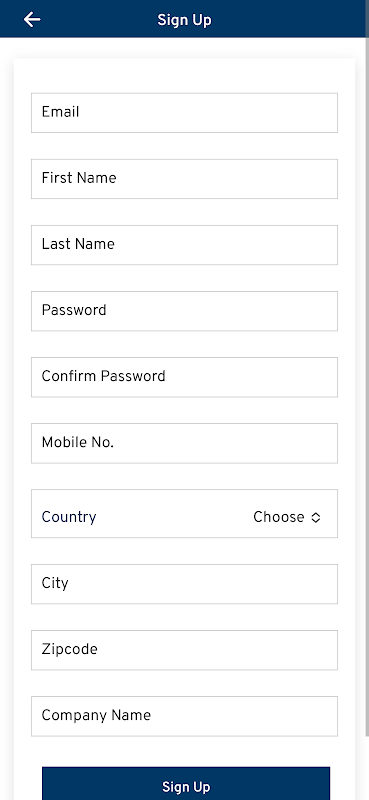
Task: Click blank white card area above Email
Action: point(184,76)
